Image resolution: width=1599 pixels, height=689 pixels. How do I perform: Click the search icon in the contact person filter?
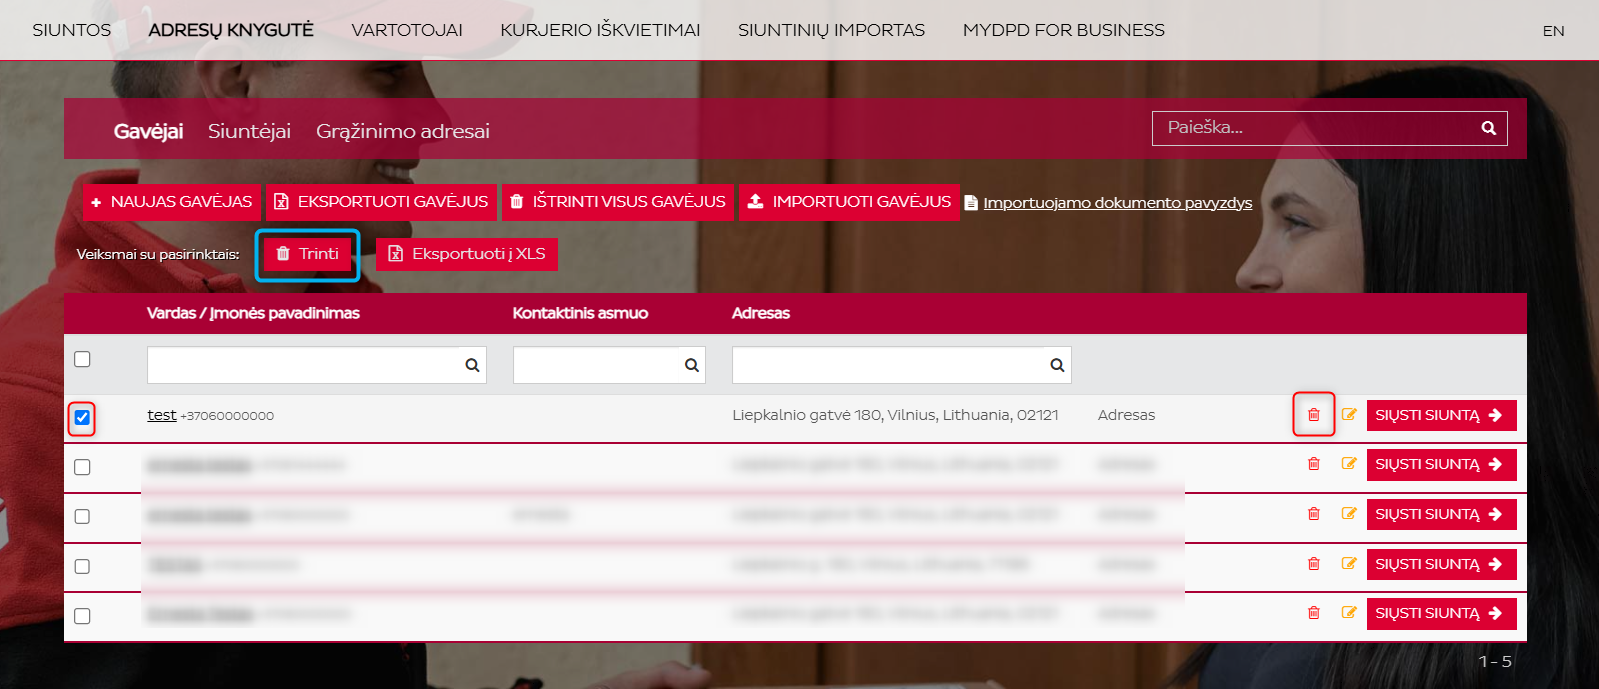pos(691,366)
